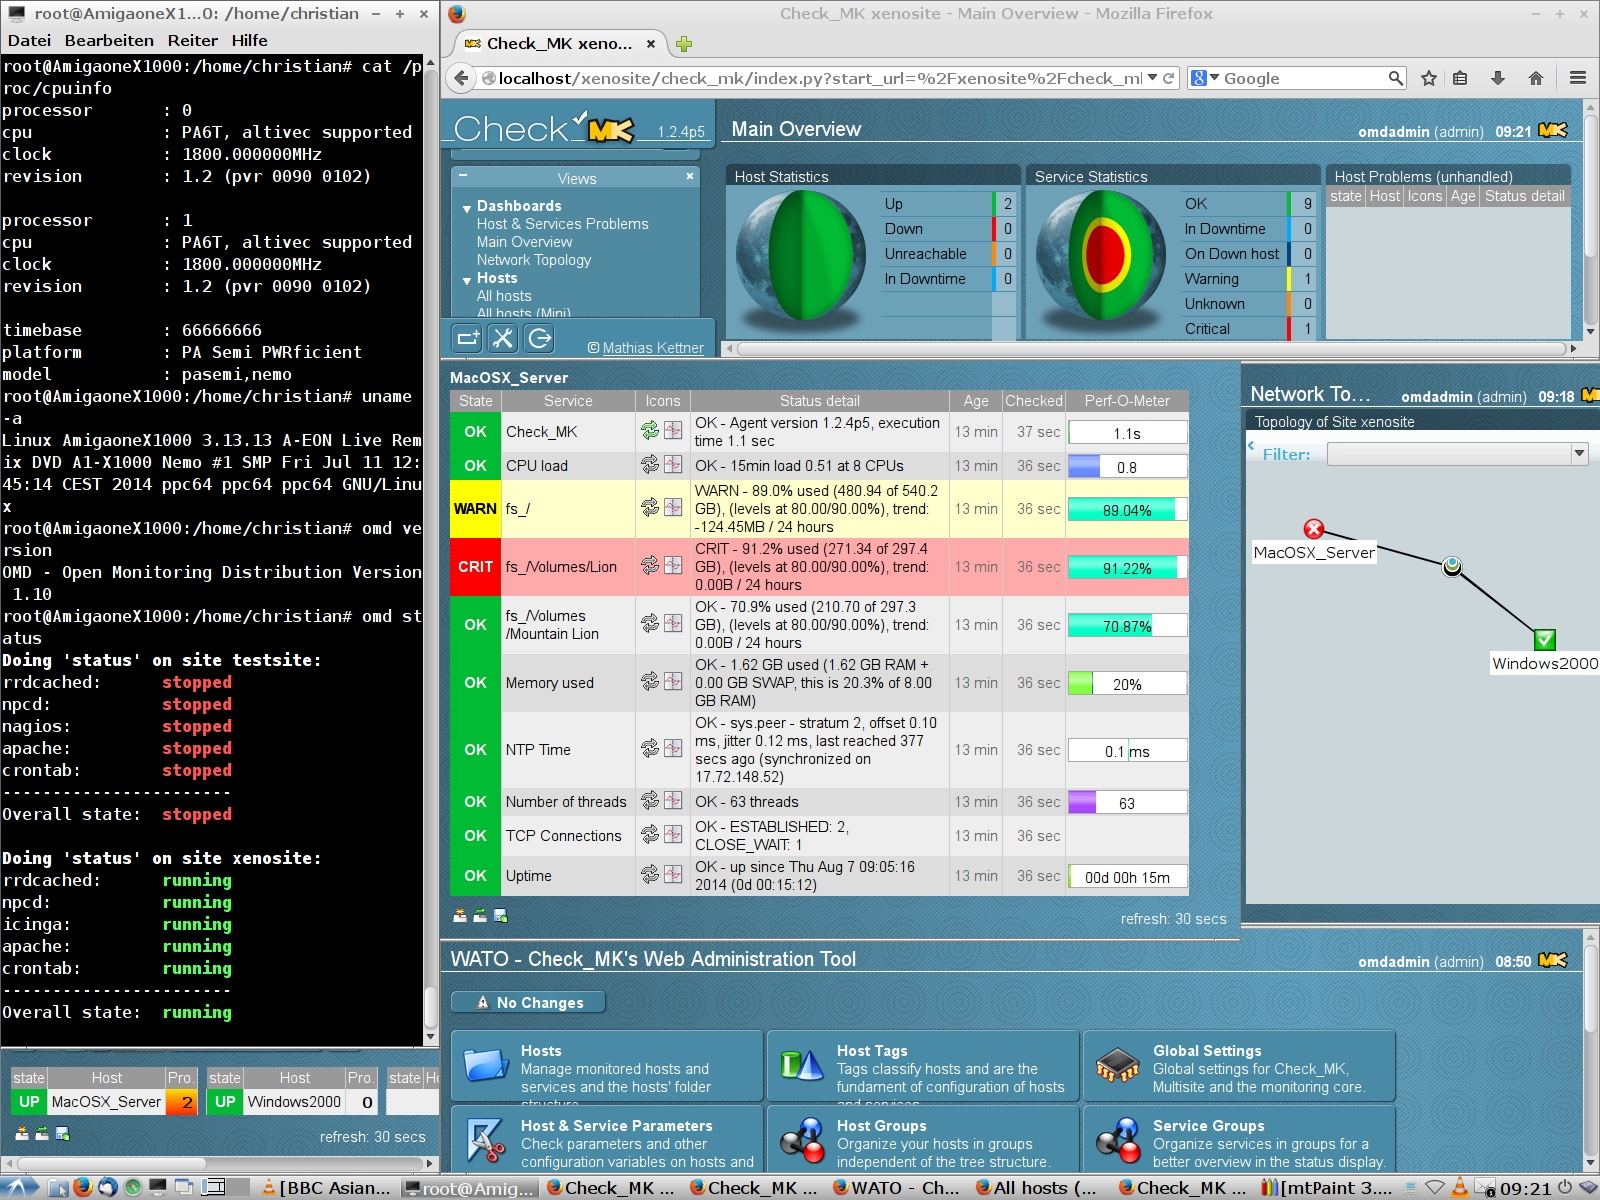Minimize the Views snapin panel
1600x1200 pixels.
tap(463, 176)
